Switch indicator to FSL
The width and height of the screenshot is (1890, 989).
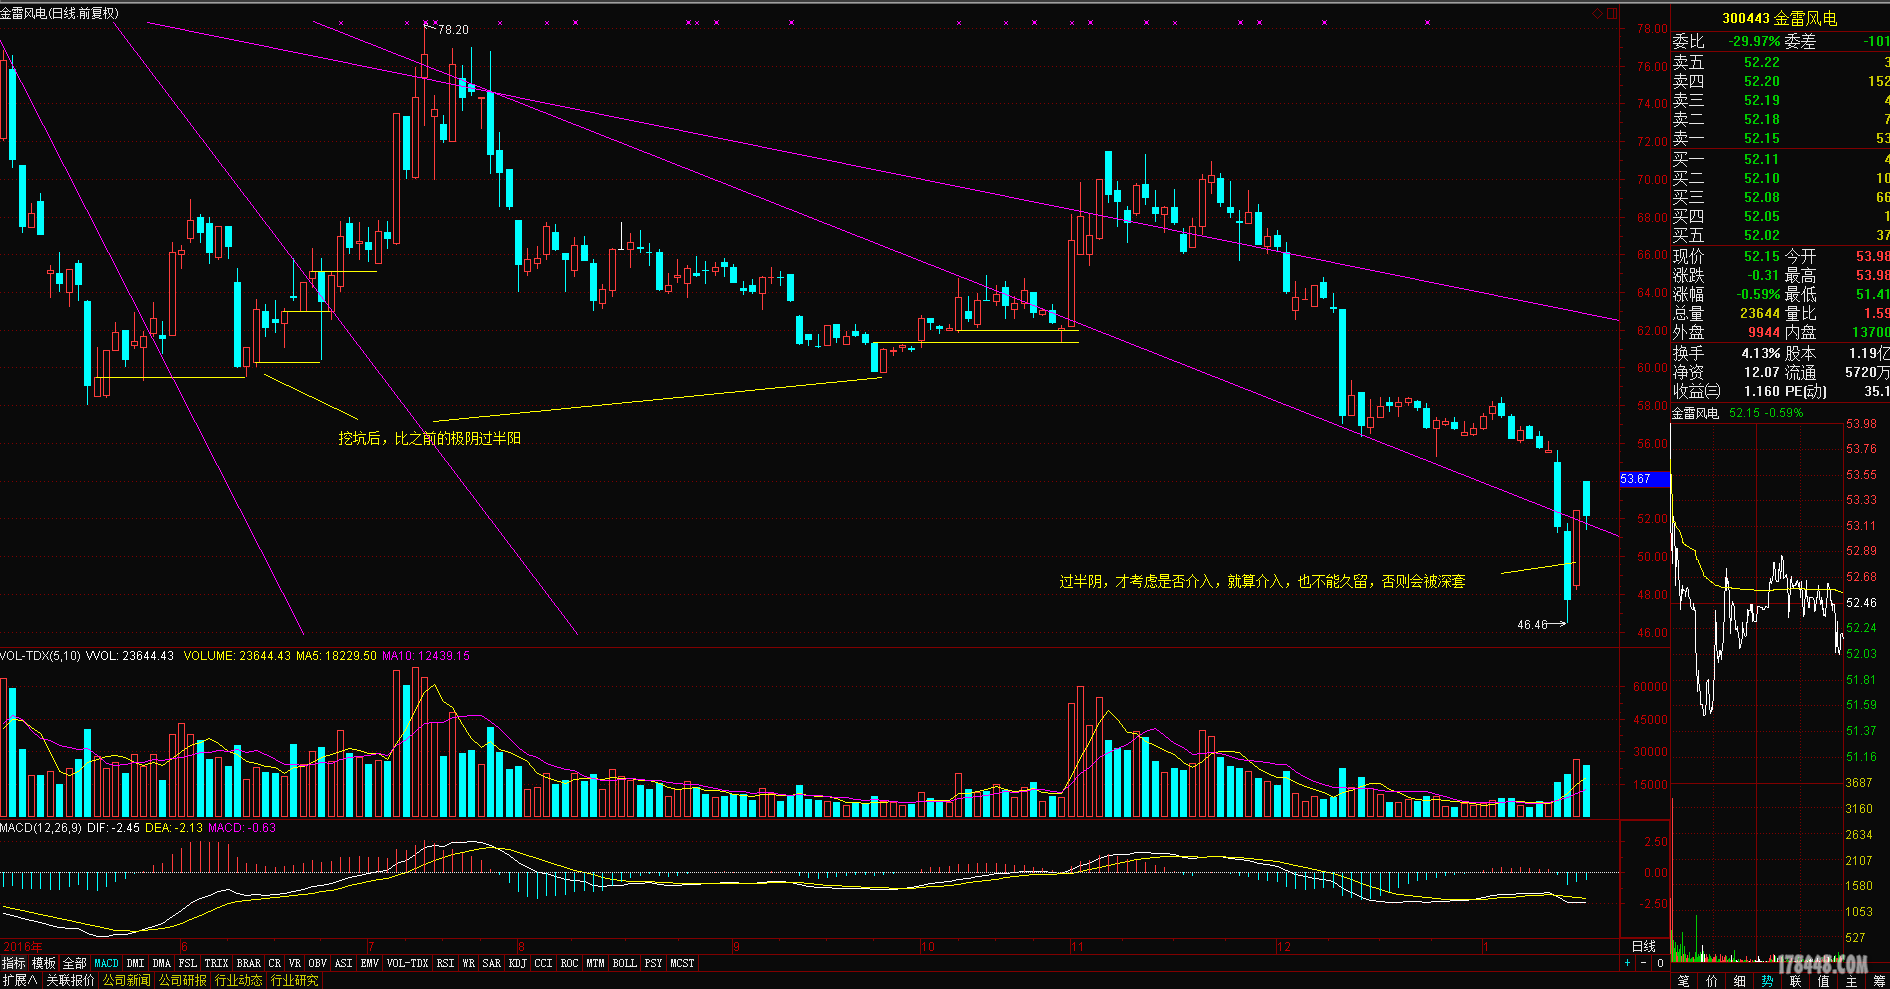(x=188, y=963)
